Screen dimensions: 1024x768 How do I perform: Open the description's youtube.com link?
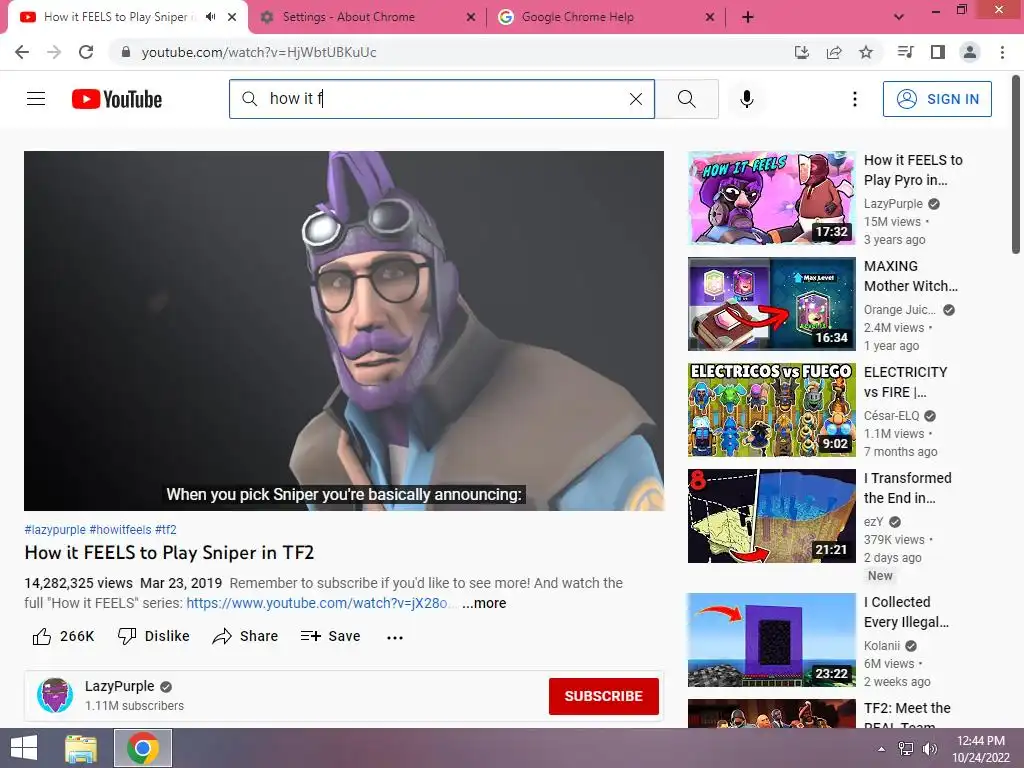pyautogui.click(x=317, y=603)
